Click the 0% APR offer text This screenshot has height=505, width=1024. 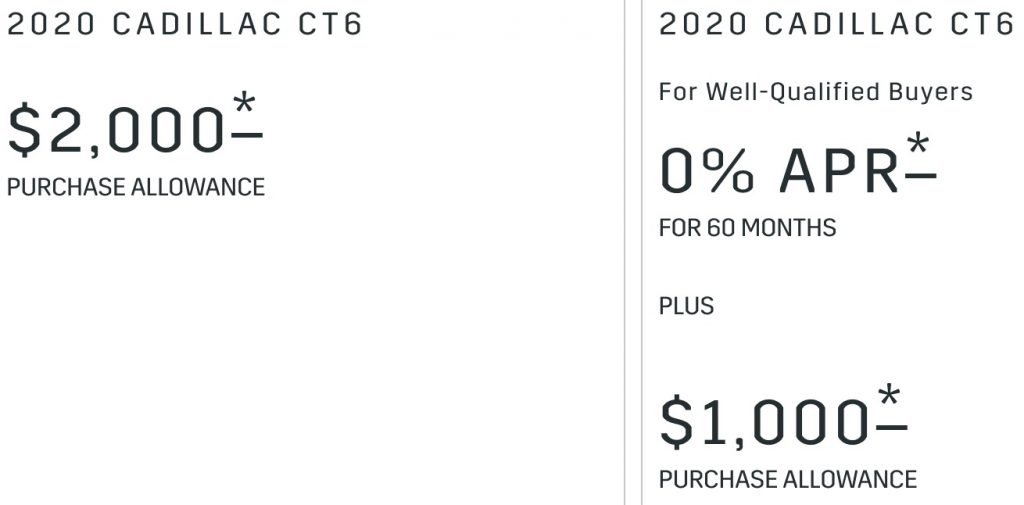(x=779, y=171)
